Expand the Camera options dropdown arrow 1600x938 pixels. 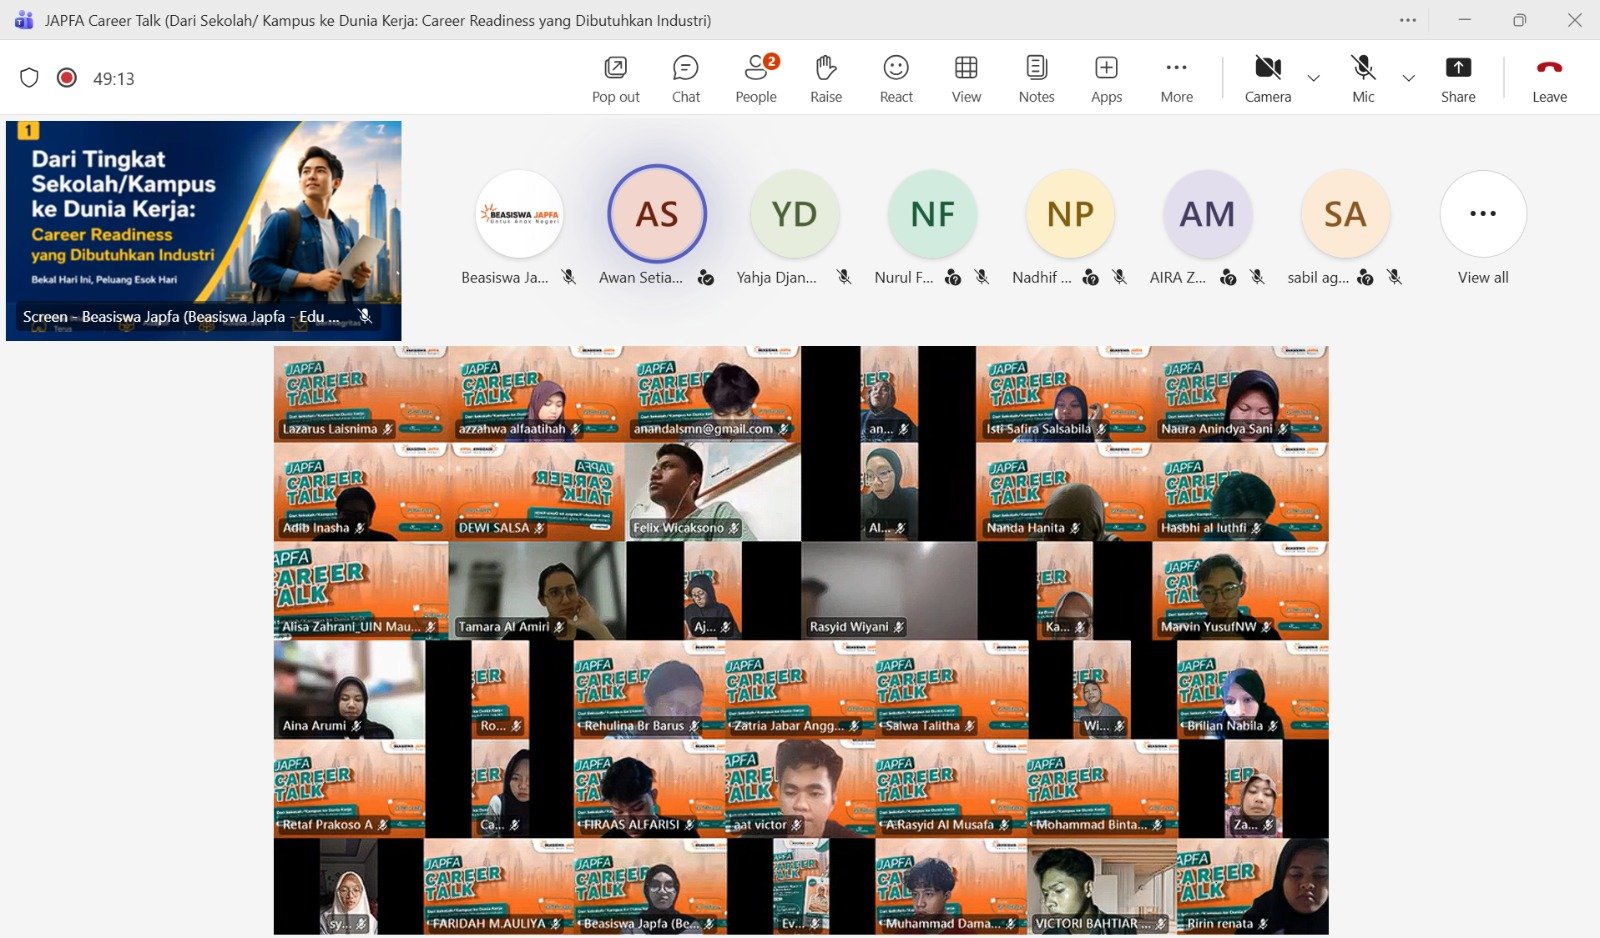click(x=1314, y=78)
